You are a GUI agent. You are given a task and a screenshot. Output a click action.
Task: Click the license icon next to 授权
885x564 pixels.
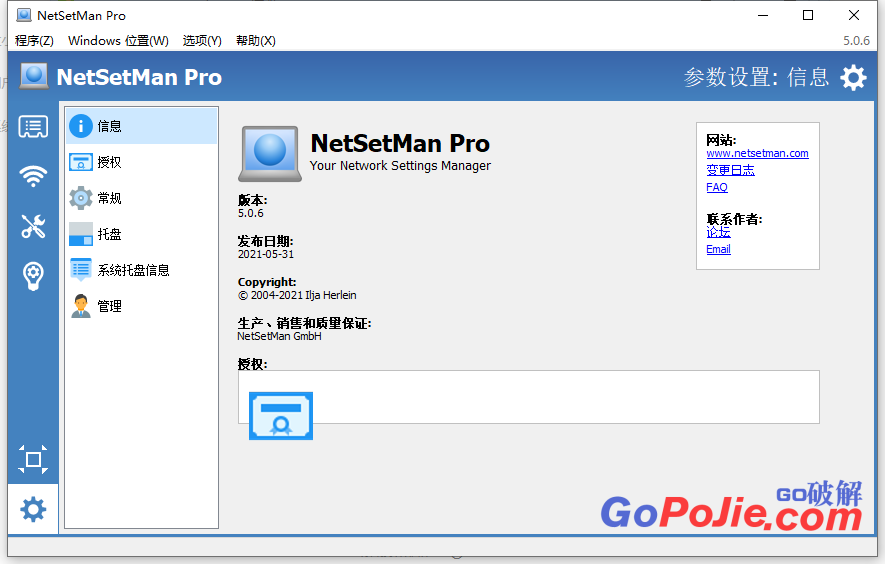click(81, 162)
